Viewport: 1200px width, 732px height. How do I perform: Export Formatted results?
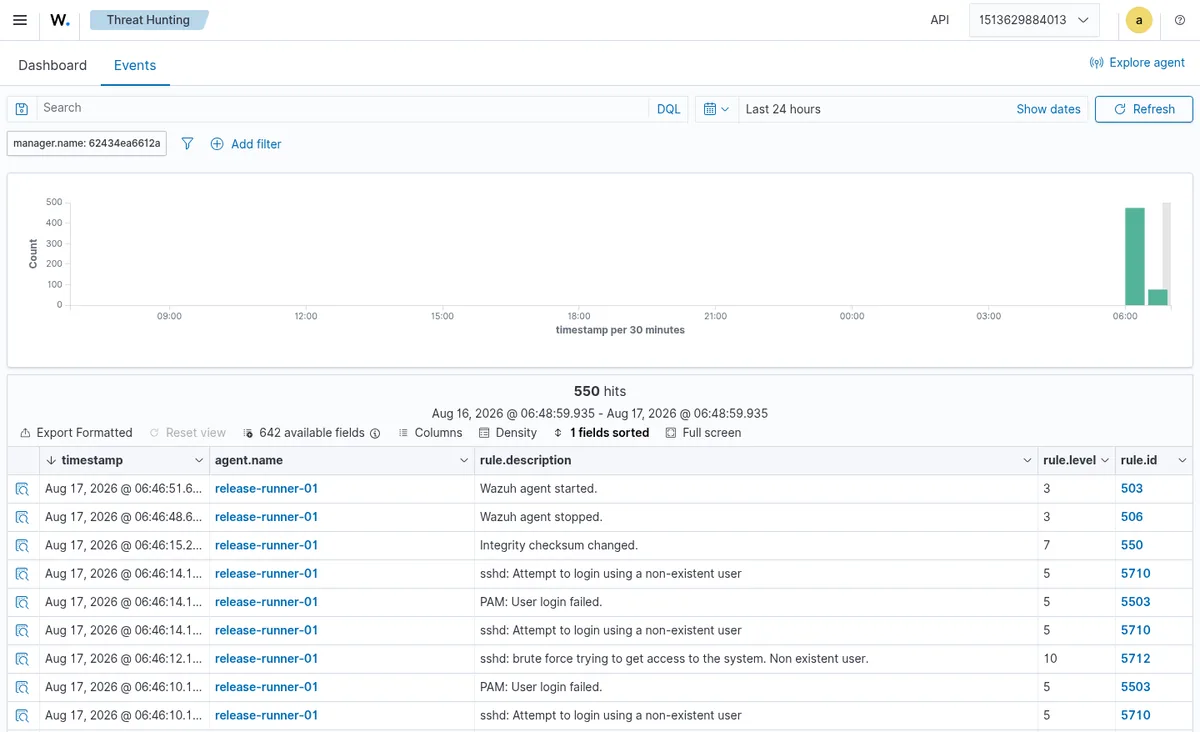76,433
